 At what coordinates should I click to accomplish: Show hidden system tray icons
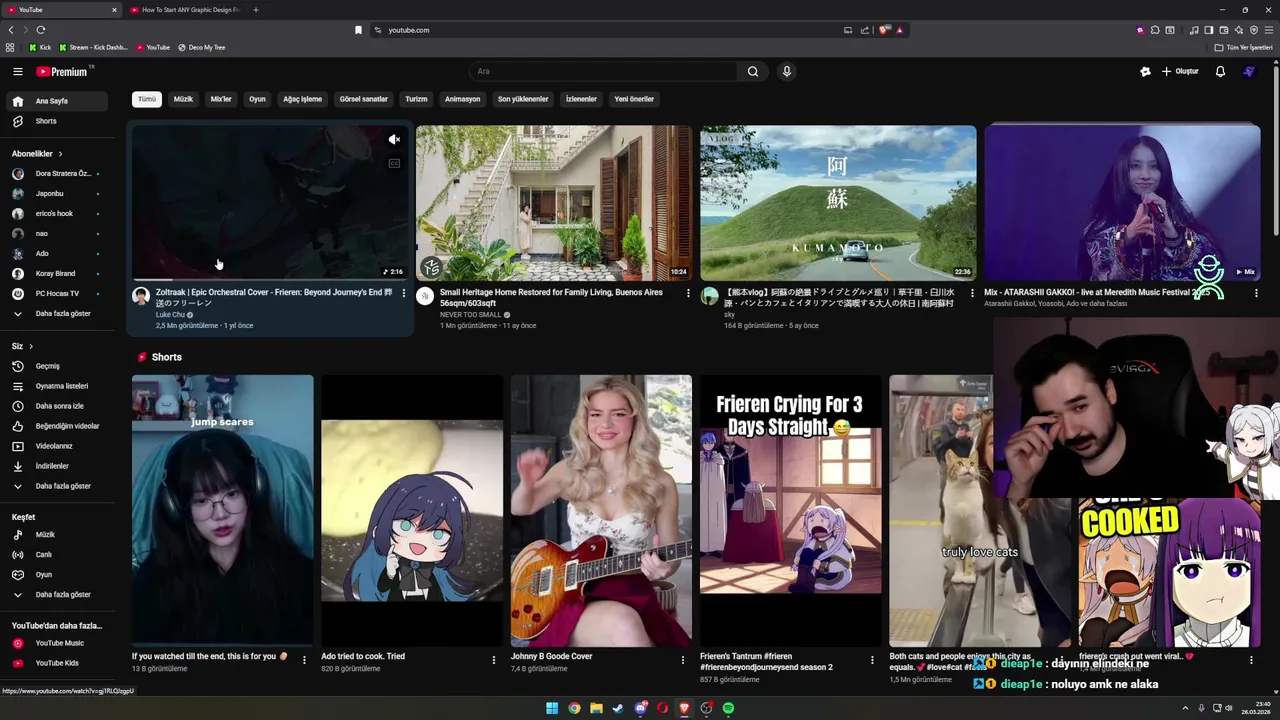click(x=1185, y=708)
